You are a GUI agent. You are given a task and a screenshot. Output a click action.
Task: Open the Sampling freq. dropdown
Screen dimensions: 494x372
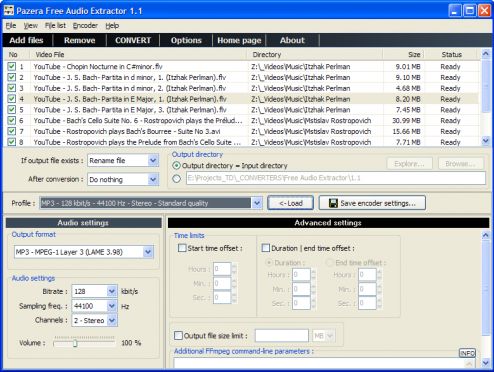tap(112, 306)
